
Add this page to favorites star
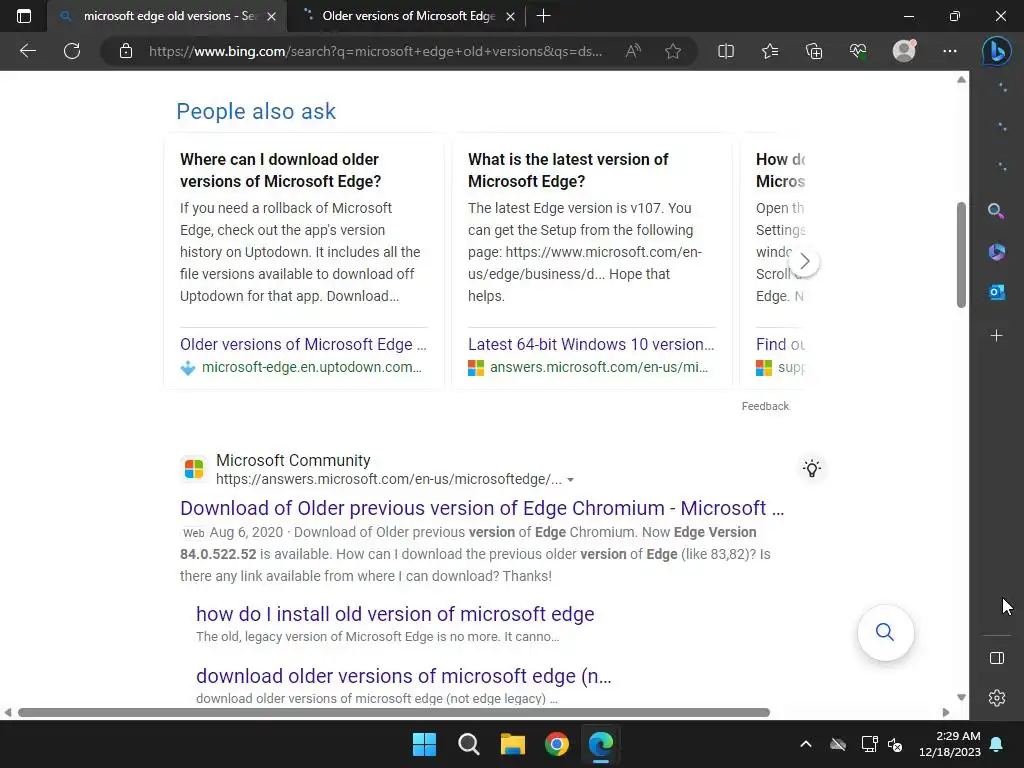[673, 51]
